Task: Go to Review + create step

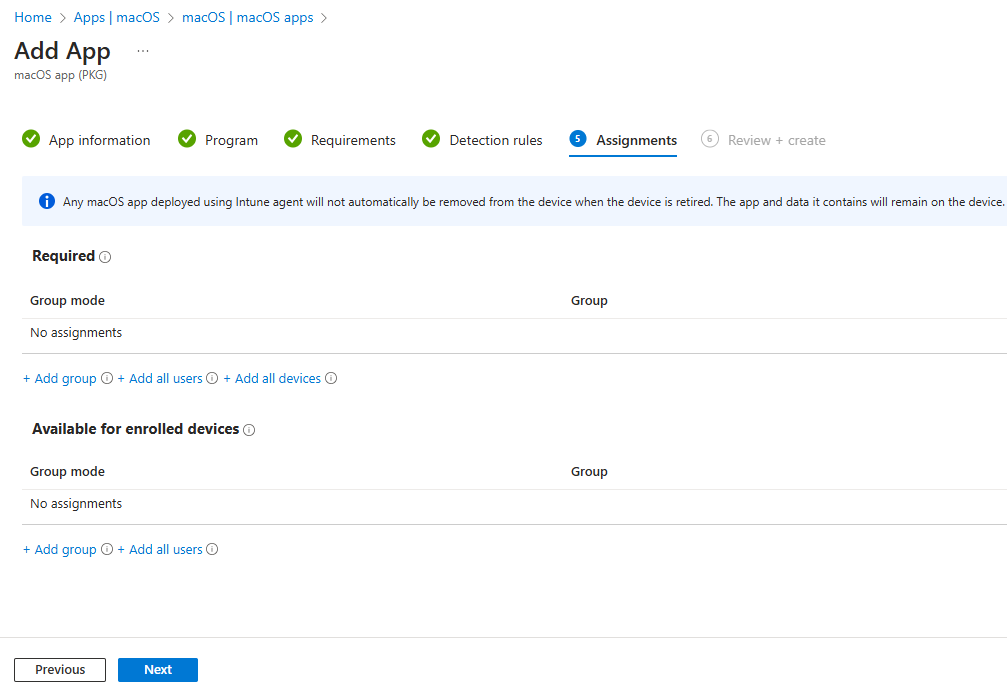Action: [776, 140]
